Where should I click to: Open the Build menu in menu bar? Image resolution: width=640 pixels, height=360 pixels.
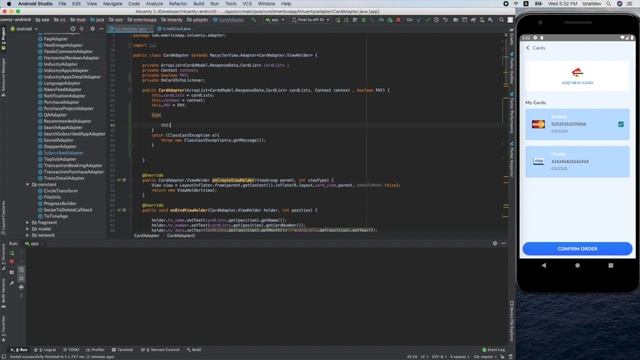tap(199, 4)
